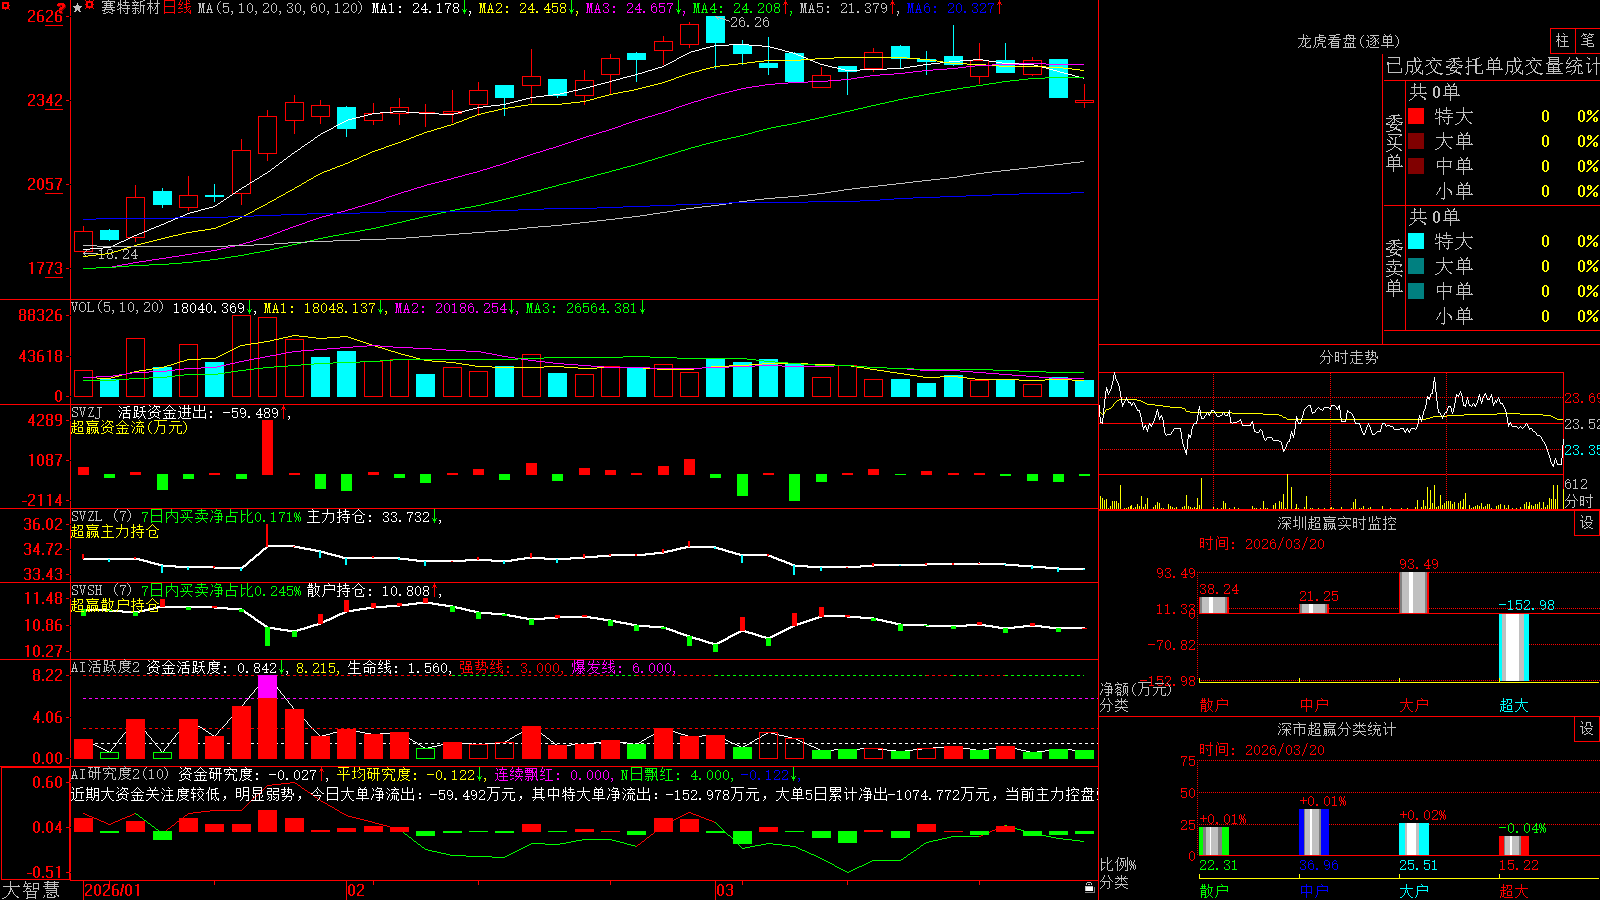Switch order view to 柱 bar mode
This screenshot has width=1600, height=900.
click(x=1562, y=41)
